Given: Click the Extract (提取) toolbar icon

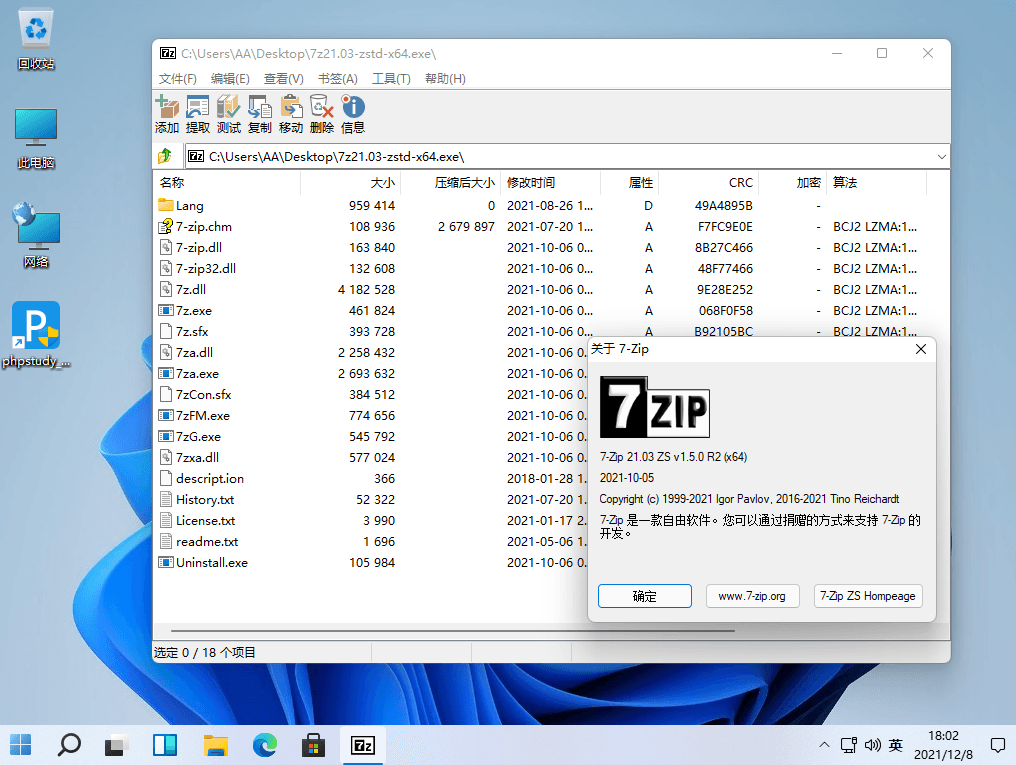Looking at the screenshot, I should 198,114.
